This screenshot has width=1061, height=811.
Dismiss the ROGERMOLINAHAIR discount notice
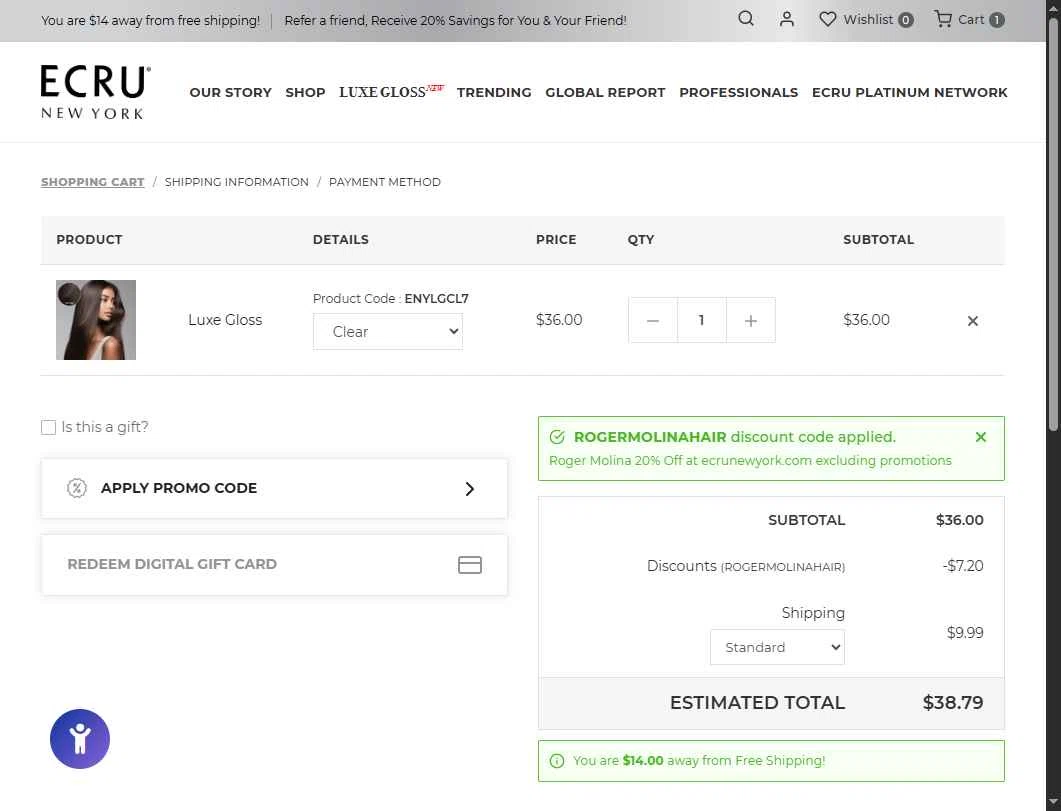[x=980, y=437]
